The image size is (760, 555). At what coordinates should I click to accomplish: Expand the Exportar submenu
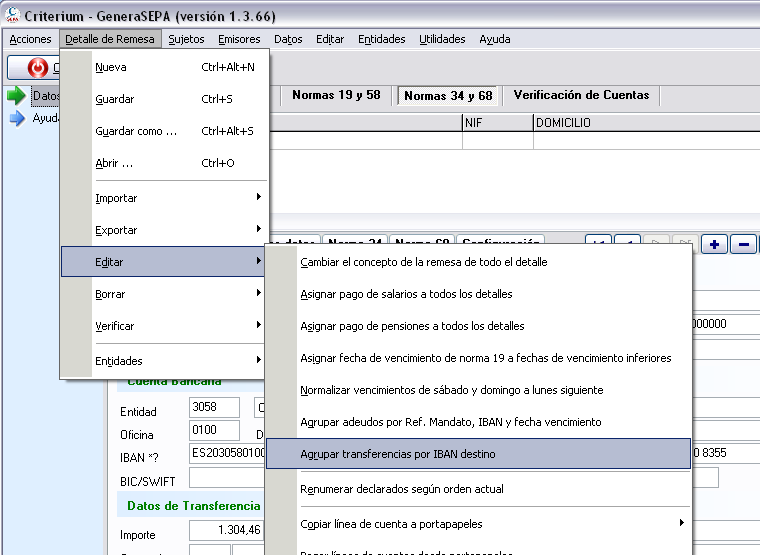pyautogui.click(x=165, y=230)
